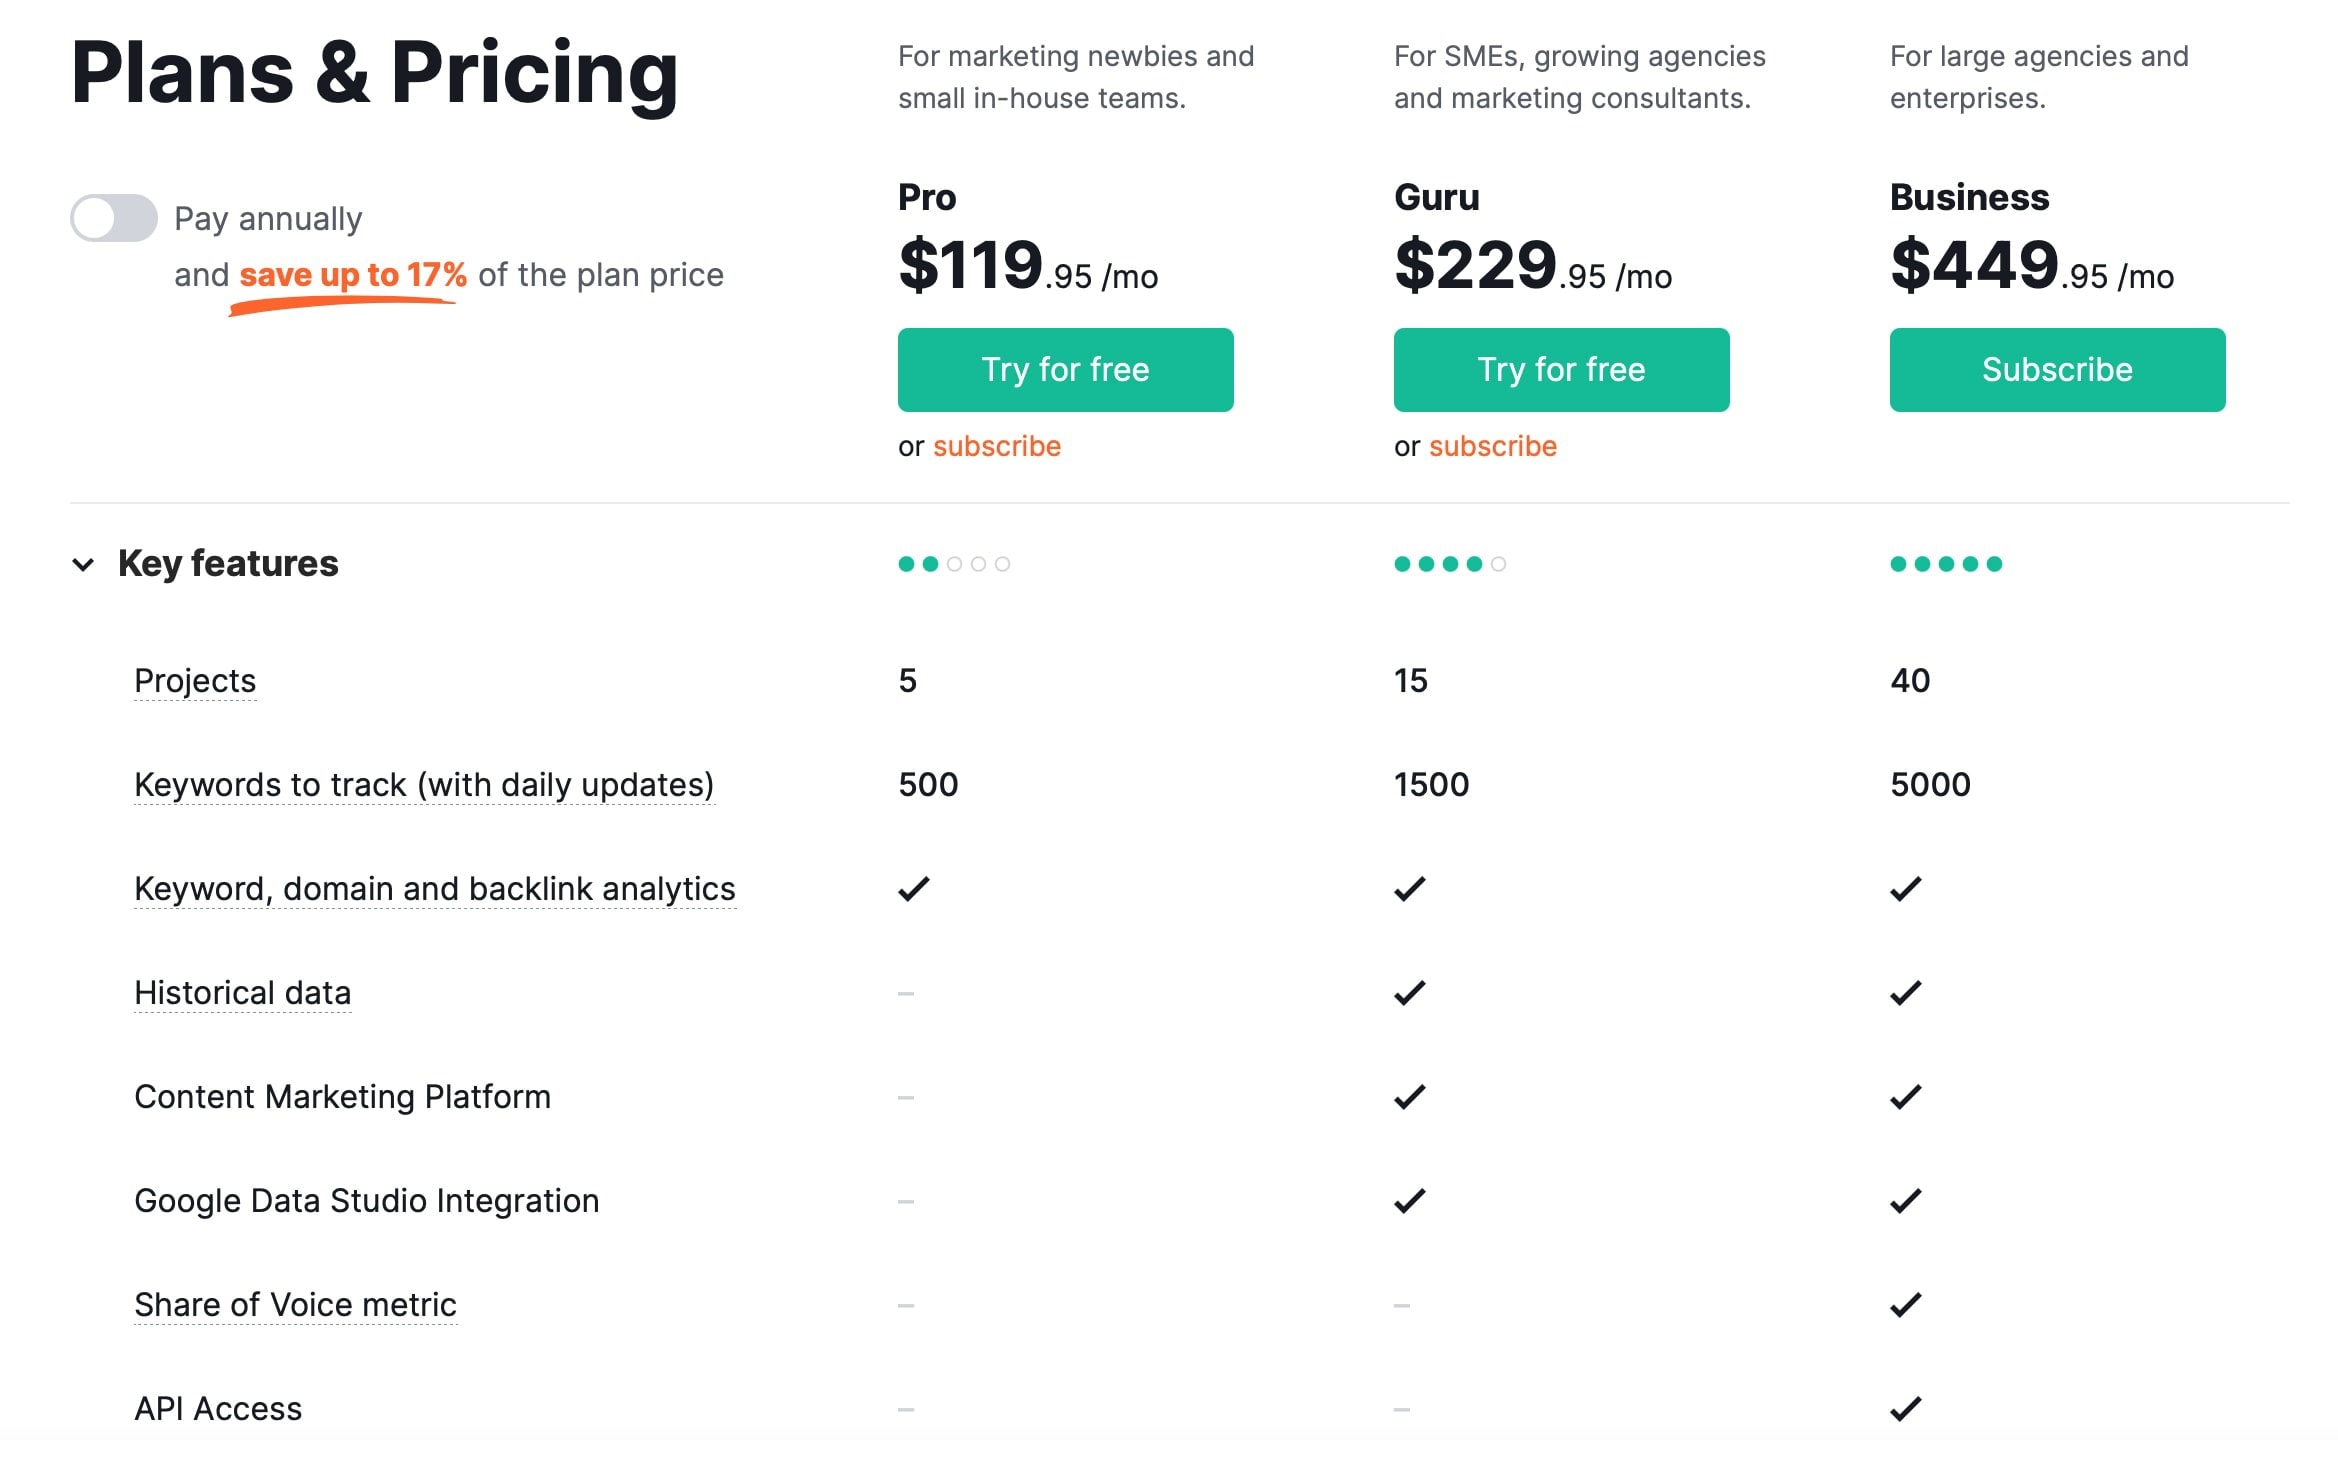
Task: Open the subscribe link below Guru
Action: click(1492, 446)
